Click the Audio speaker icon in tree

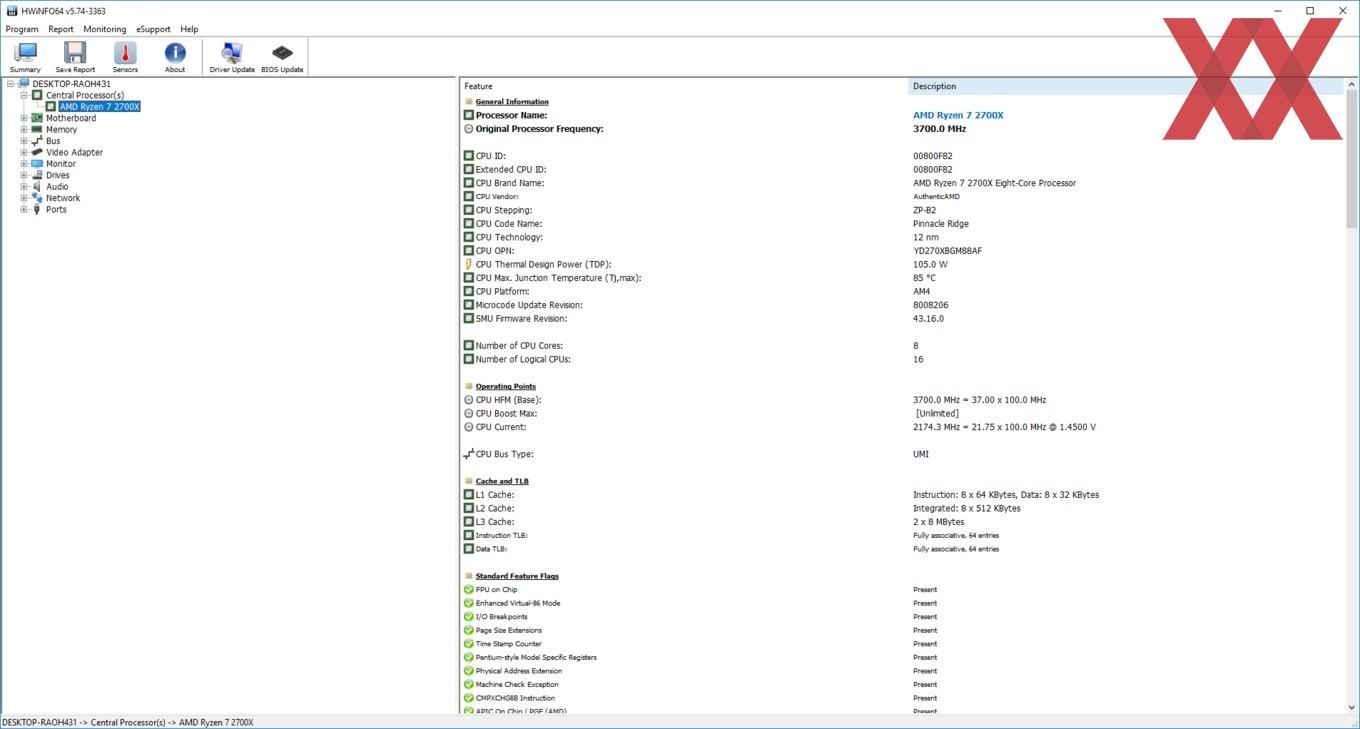37,187
